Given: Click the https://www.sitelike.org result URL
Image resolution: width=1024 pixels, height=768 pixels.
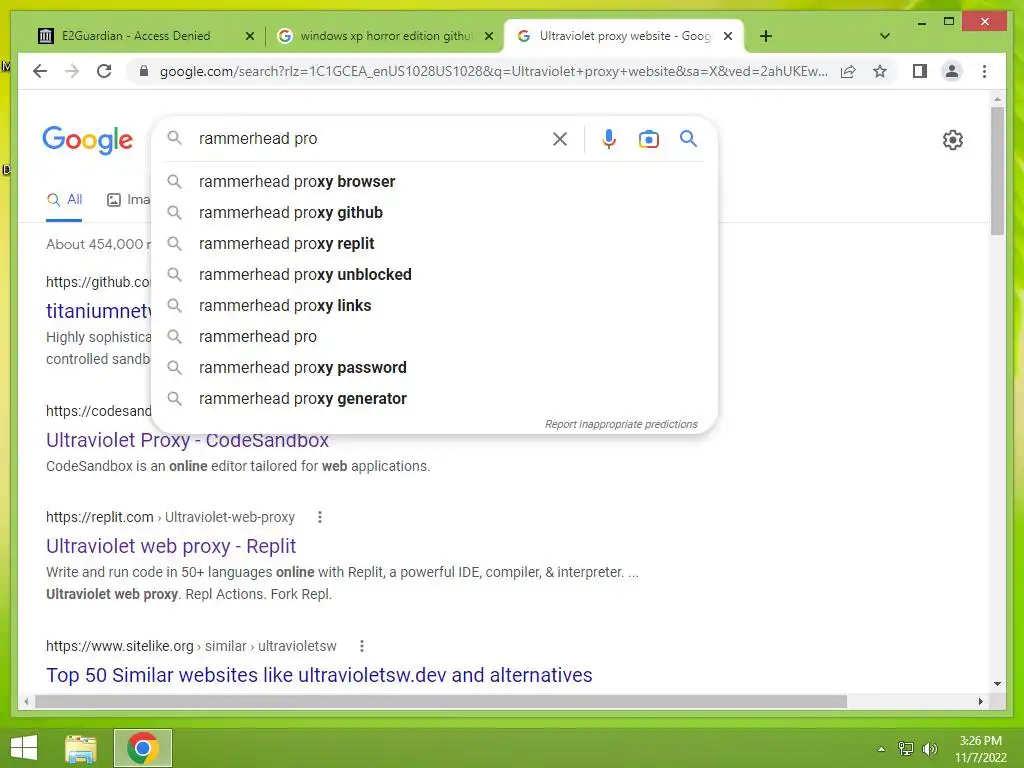Looking at the screenshot, I should (x=120, y=647).
